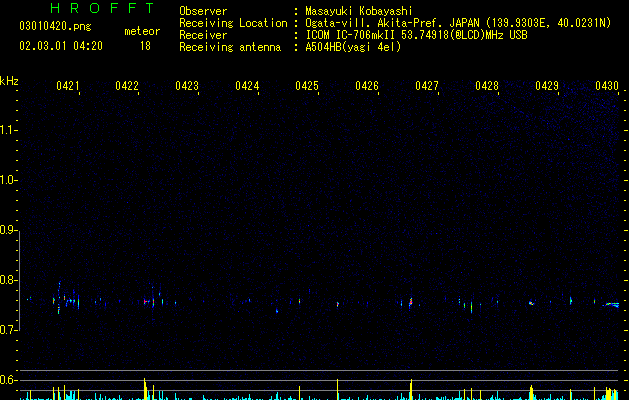Click the 0429 time marker
This screenshot has width=629, height=400.
[x=547, y=85]
